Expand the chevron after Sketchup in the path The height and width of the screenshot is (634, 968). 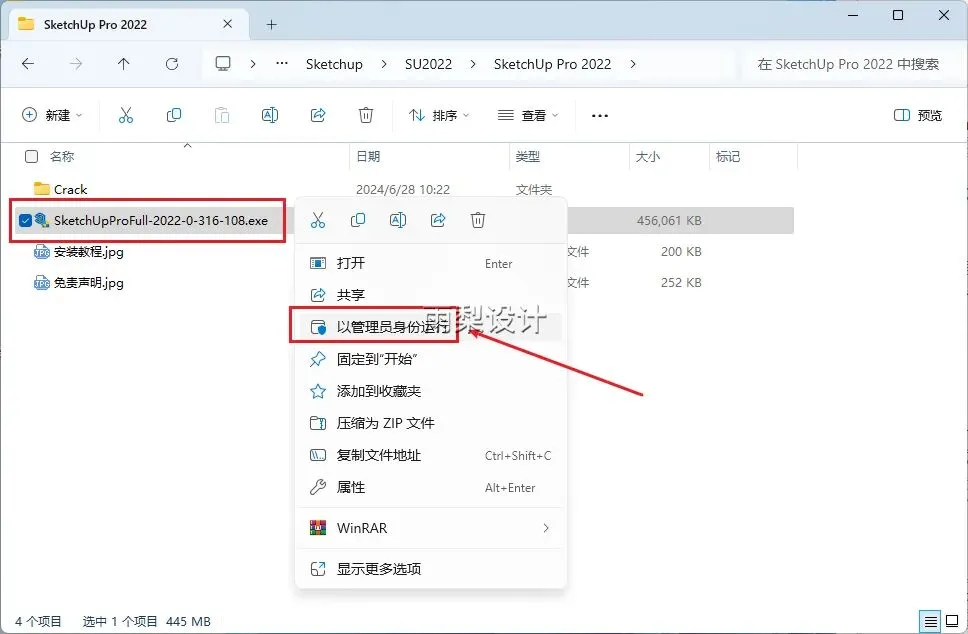384,64
